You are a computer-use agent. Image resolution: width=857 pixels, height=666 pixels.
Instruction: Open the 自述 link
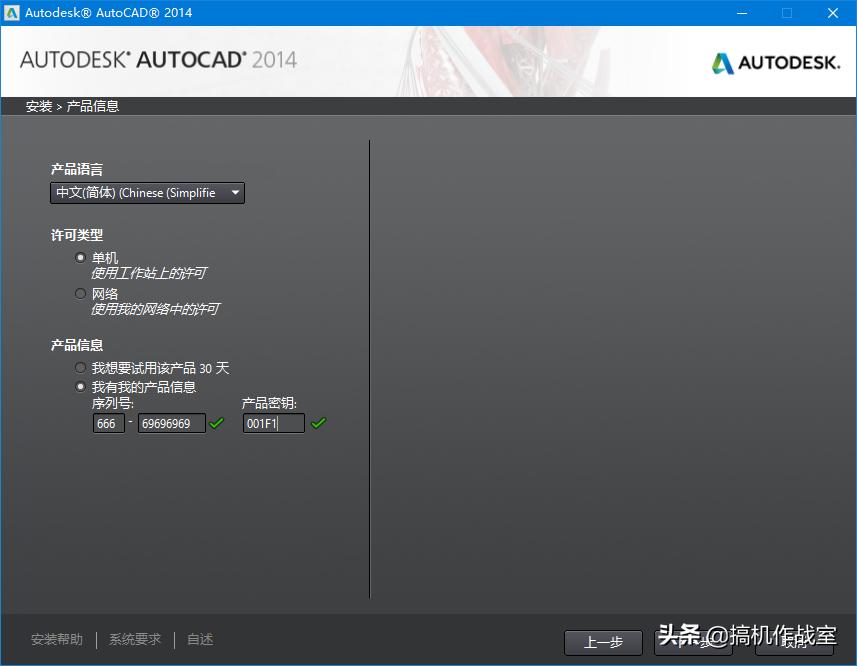point(199,639)
